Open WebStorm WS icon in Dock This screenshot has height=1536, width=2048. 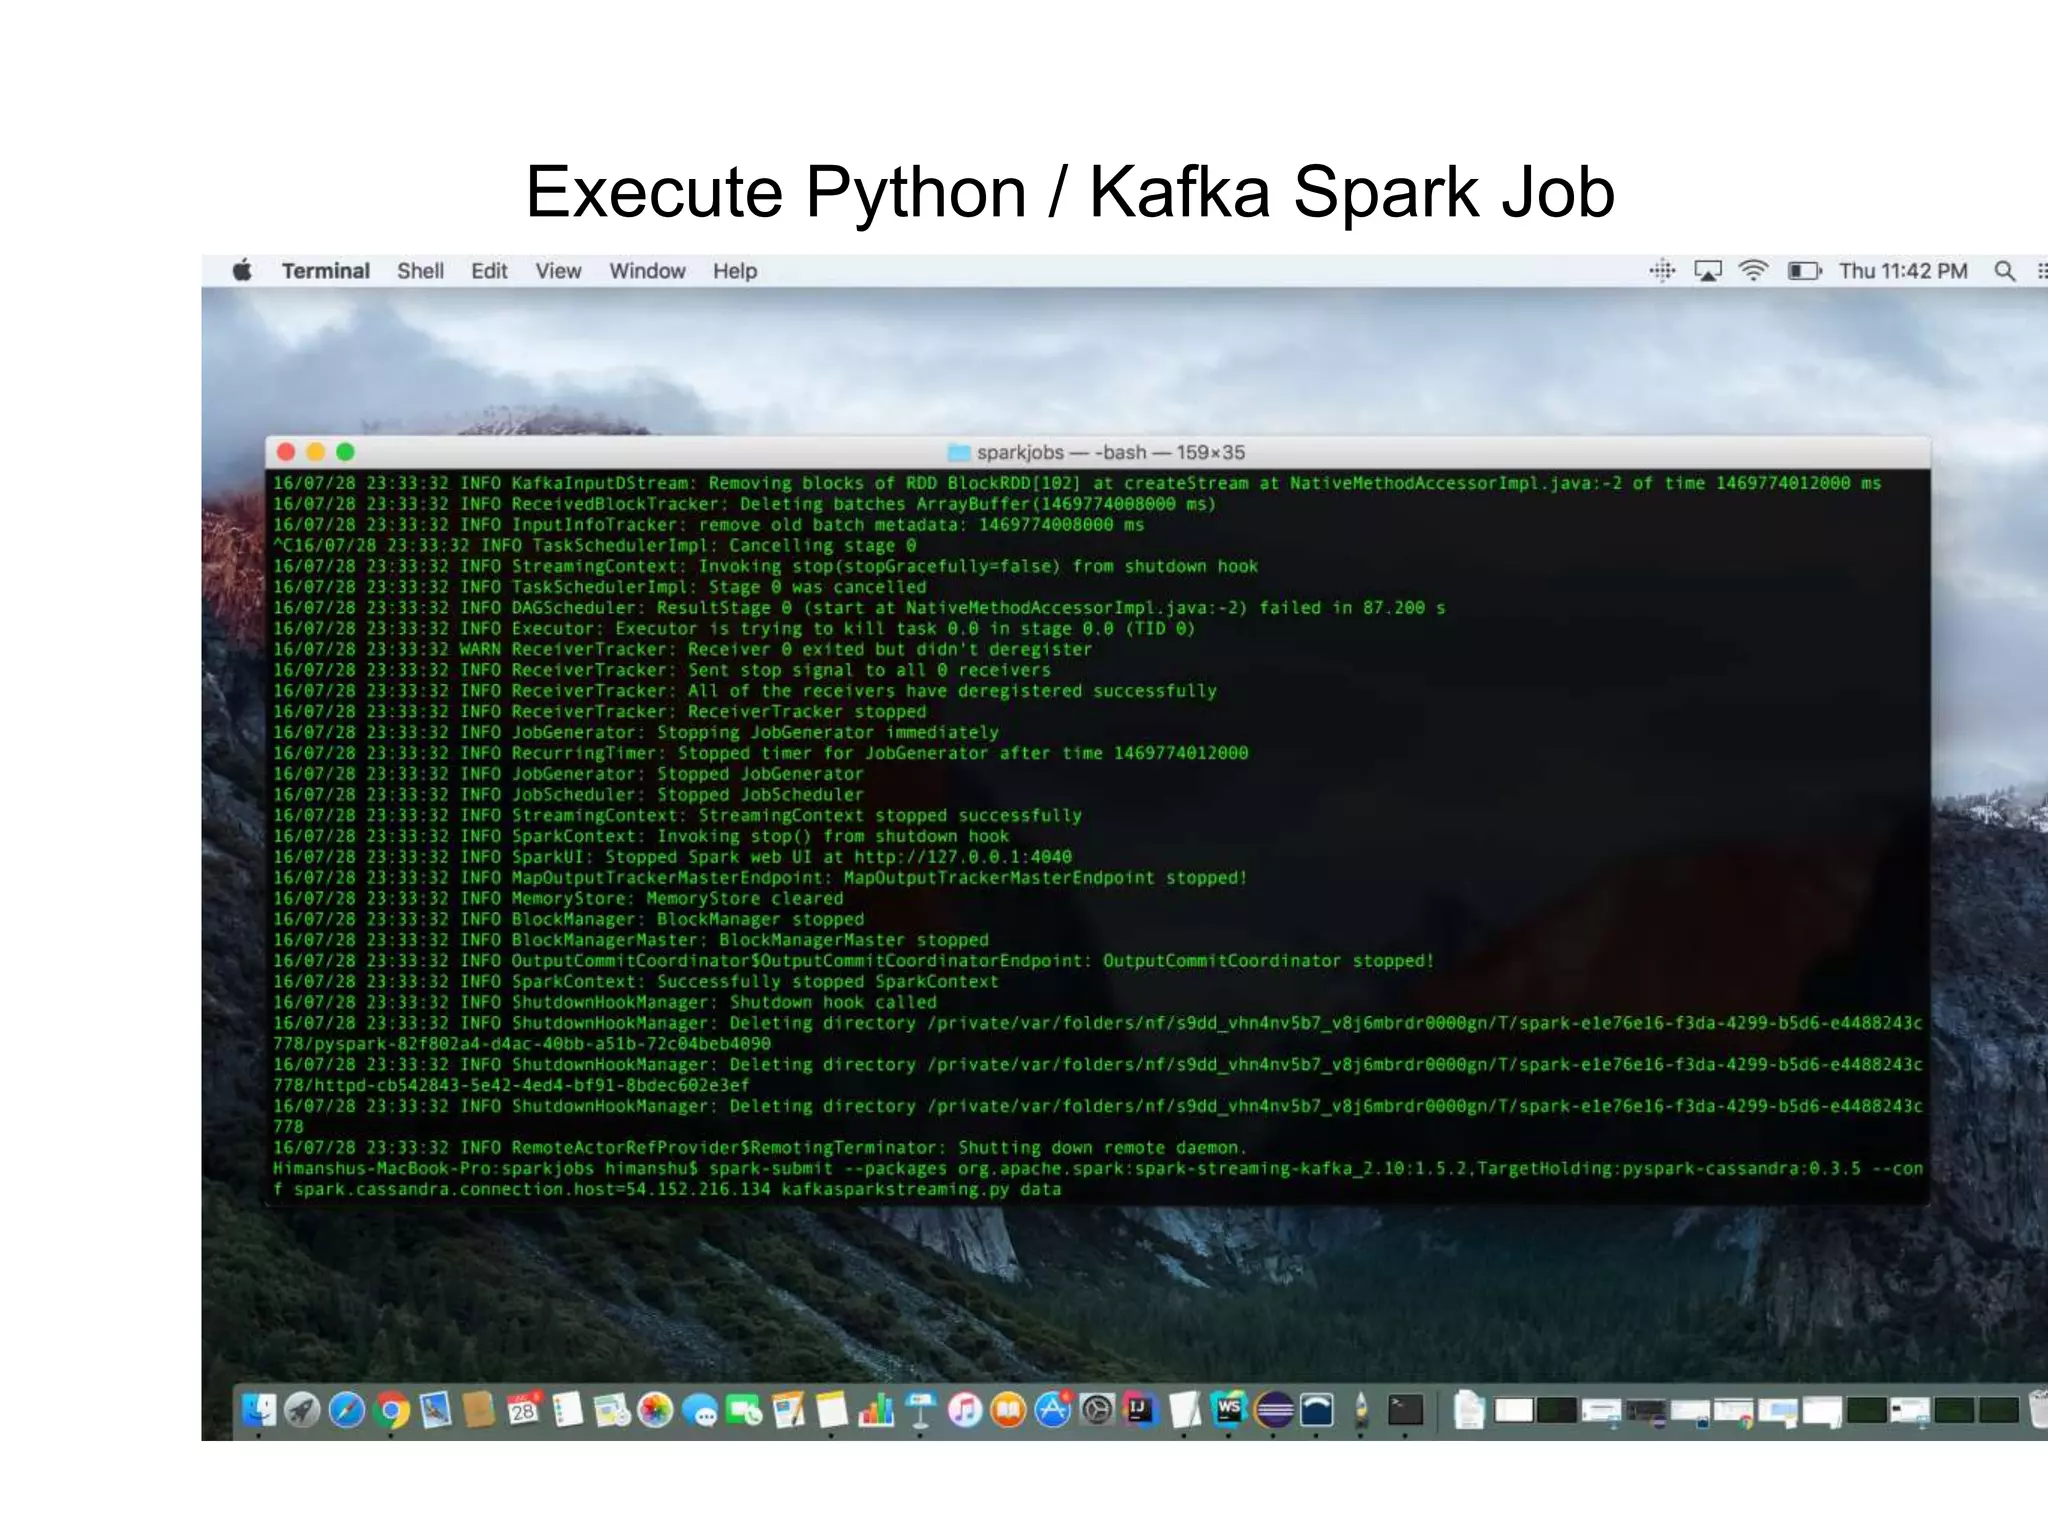click(x=1229, y=1410)
